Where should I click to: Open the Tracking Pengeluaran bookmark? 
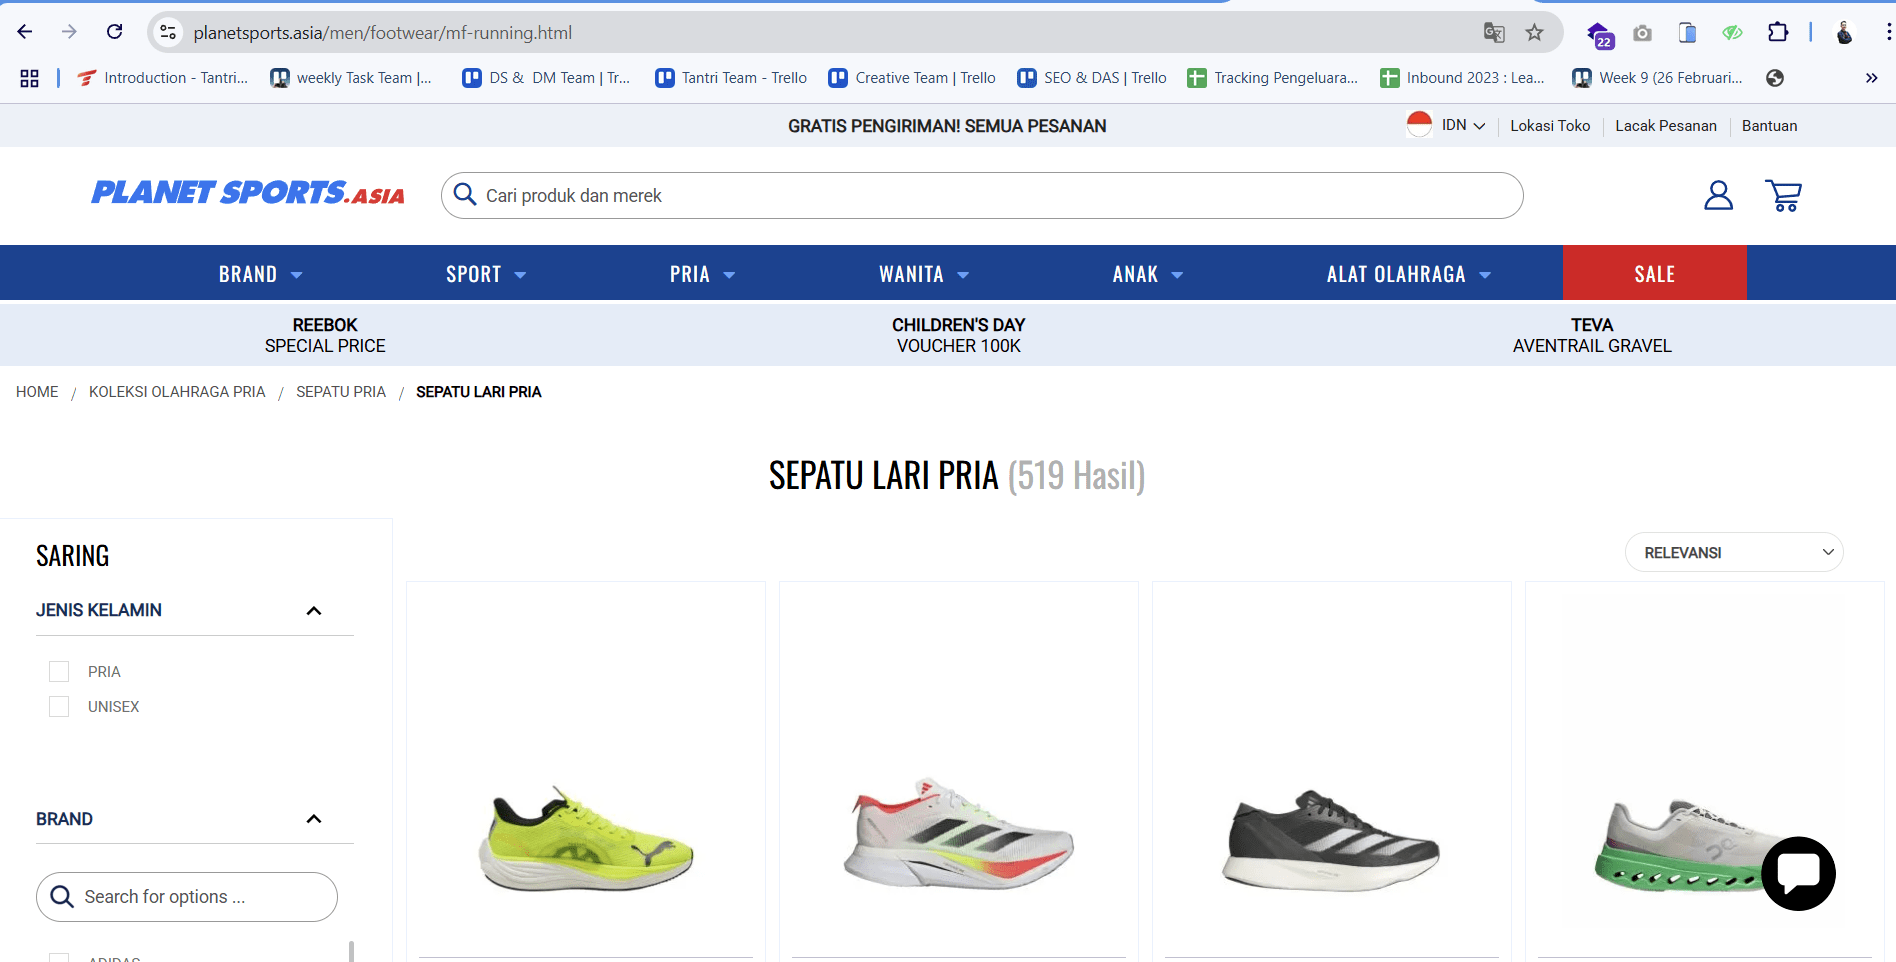pyautogui.click(x=1272, y=78)
